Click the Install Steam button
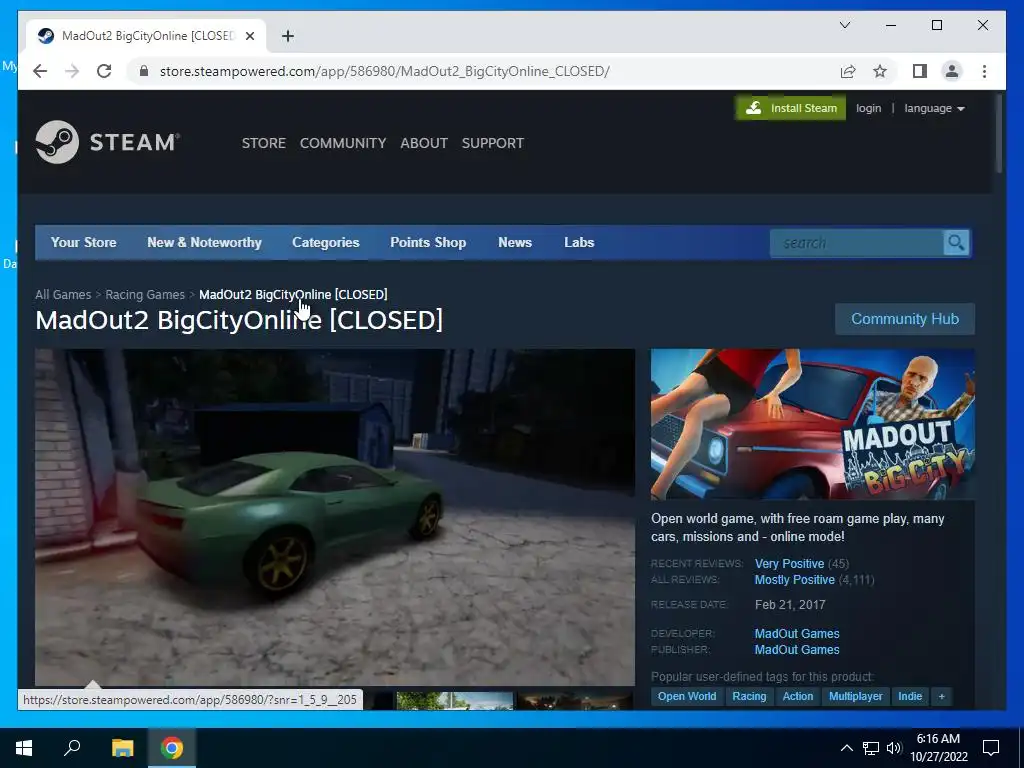 point(791,108)
